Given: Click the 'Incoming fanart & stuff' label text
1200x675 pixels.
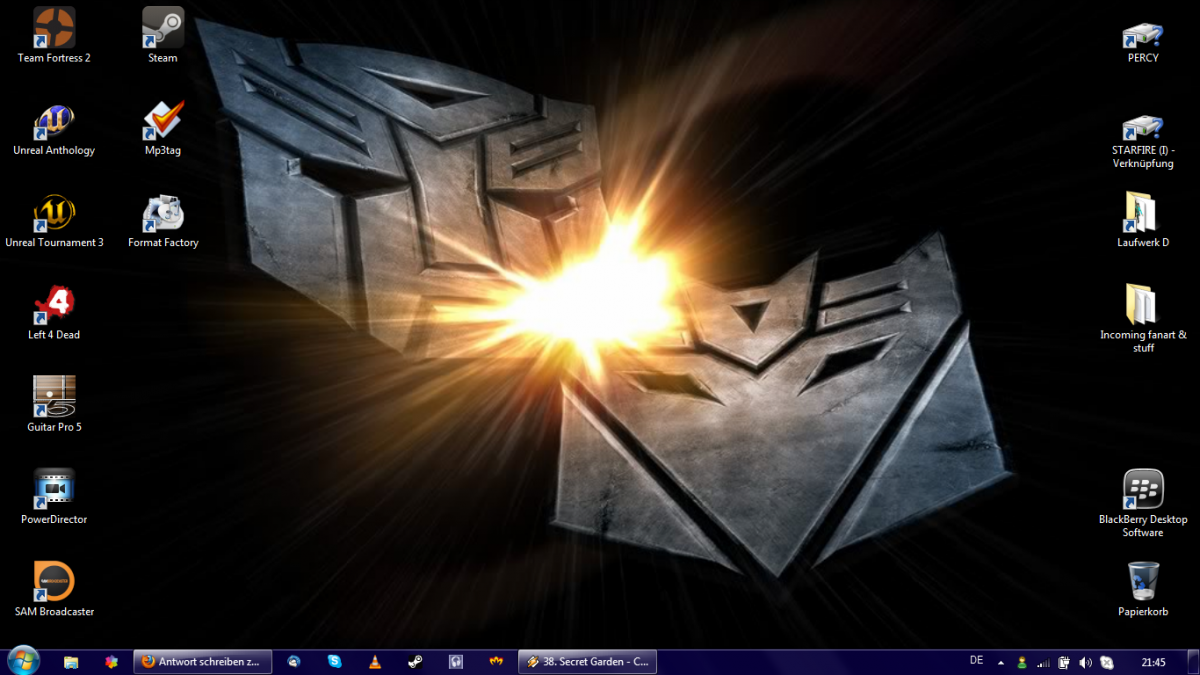Looking at the screenshot, I should (1143, 342).
